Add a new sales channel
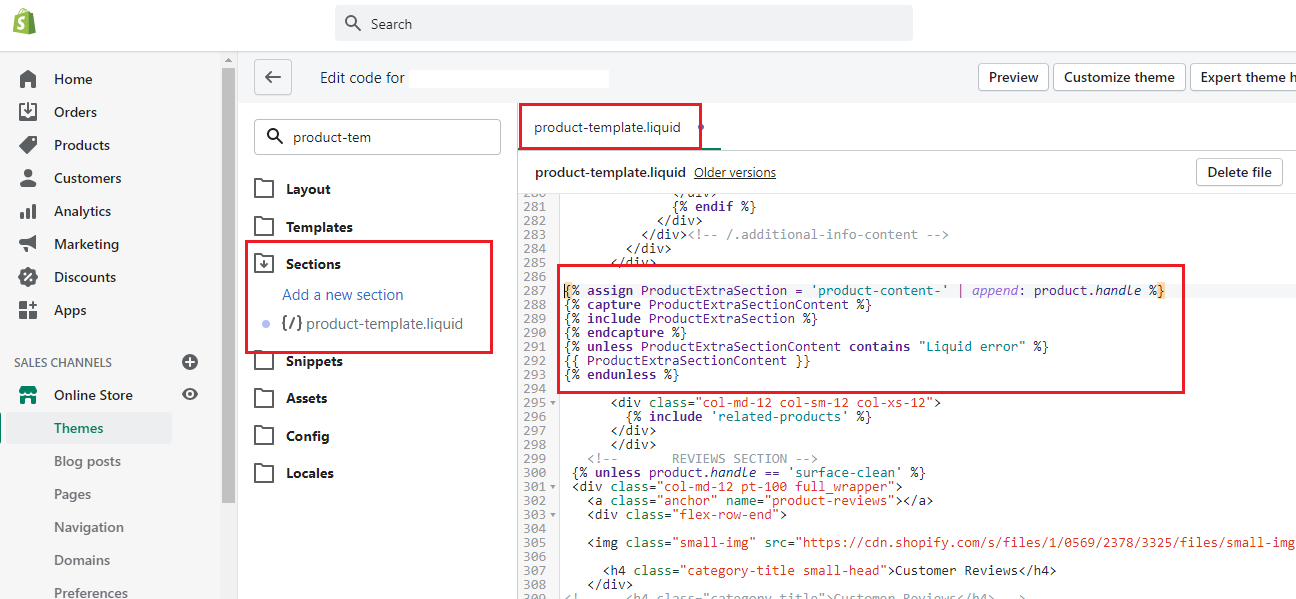This screenshot has height=599, width=1296. [x=190, y=362]
